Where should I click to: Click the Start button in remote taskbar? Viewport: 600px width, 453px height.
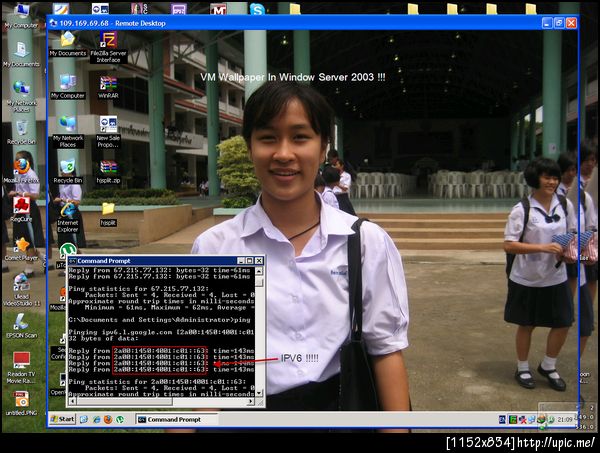[62, 419]
